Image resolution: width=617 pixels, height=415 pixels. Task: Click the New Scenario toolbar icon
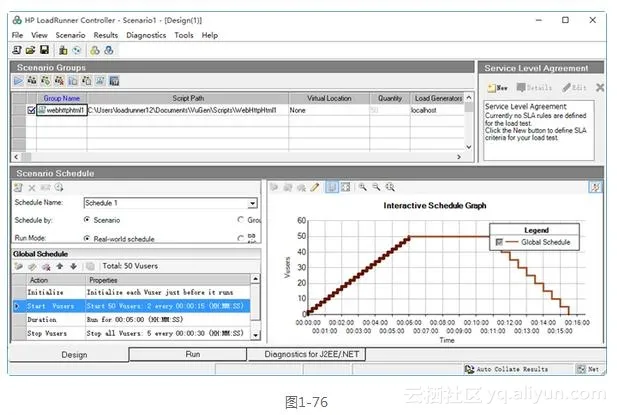click(17, 50)
